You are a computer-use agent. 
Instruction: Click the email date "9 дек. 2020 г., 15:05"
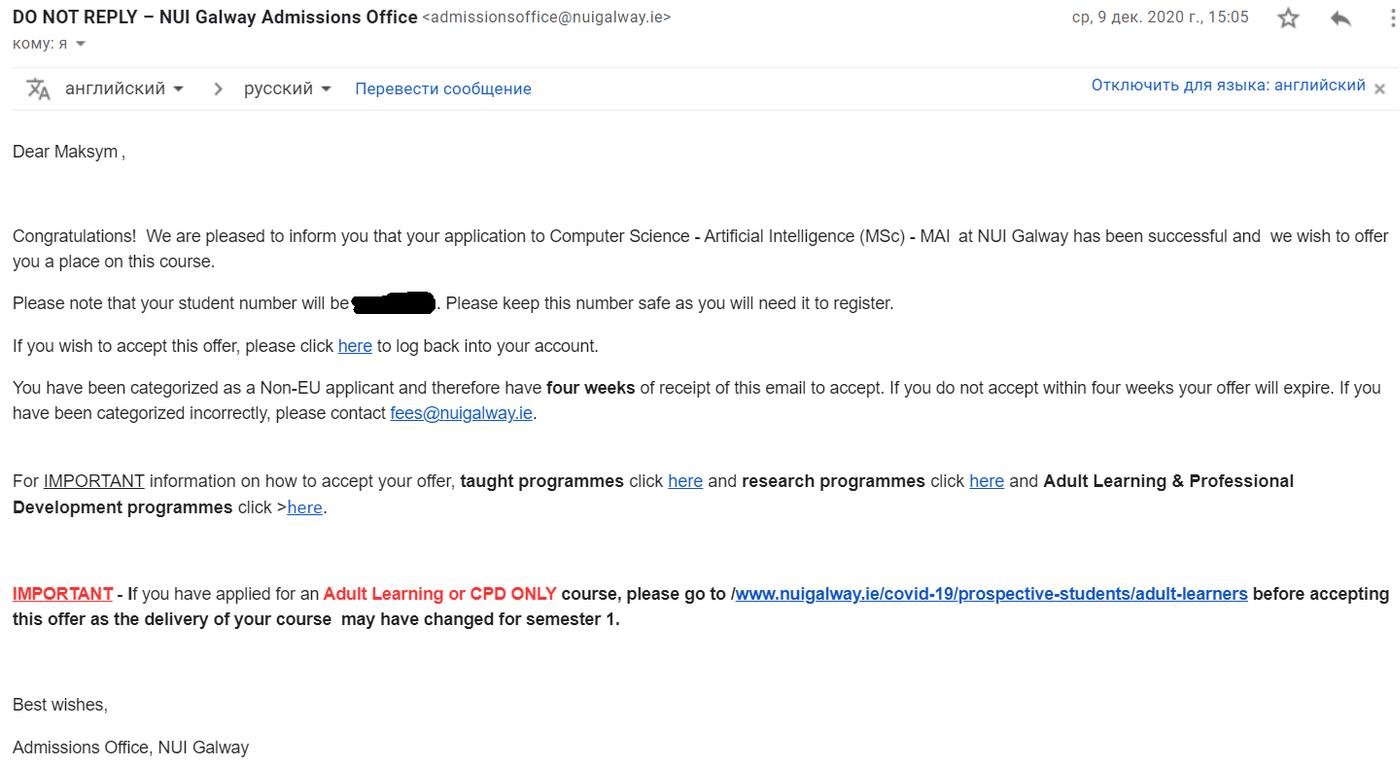1160,17
